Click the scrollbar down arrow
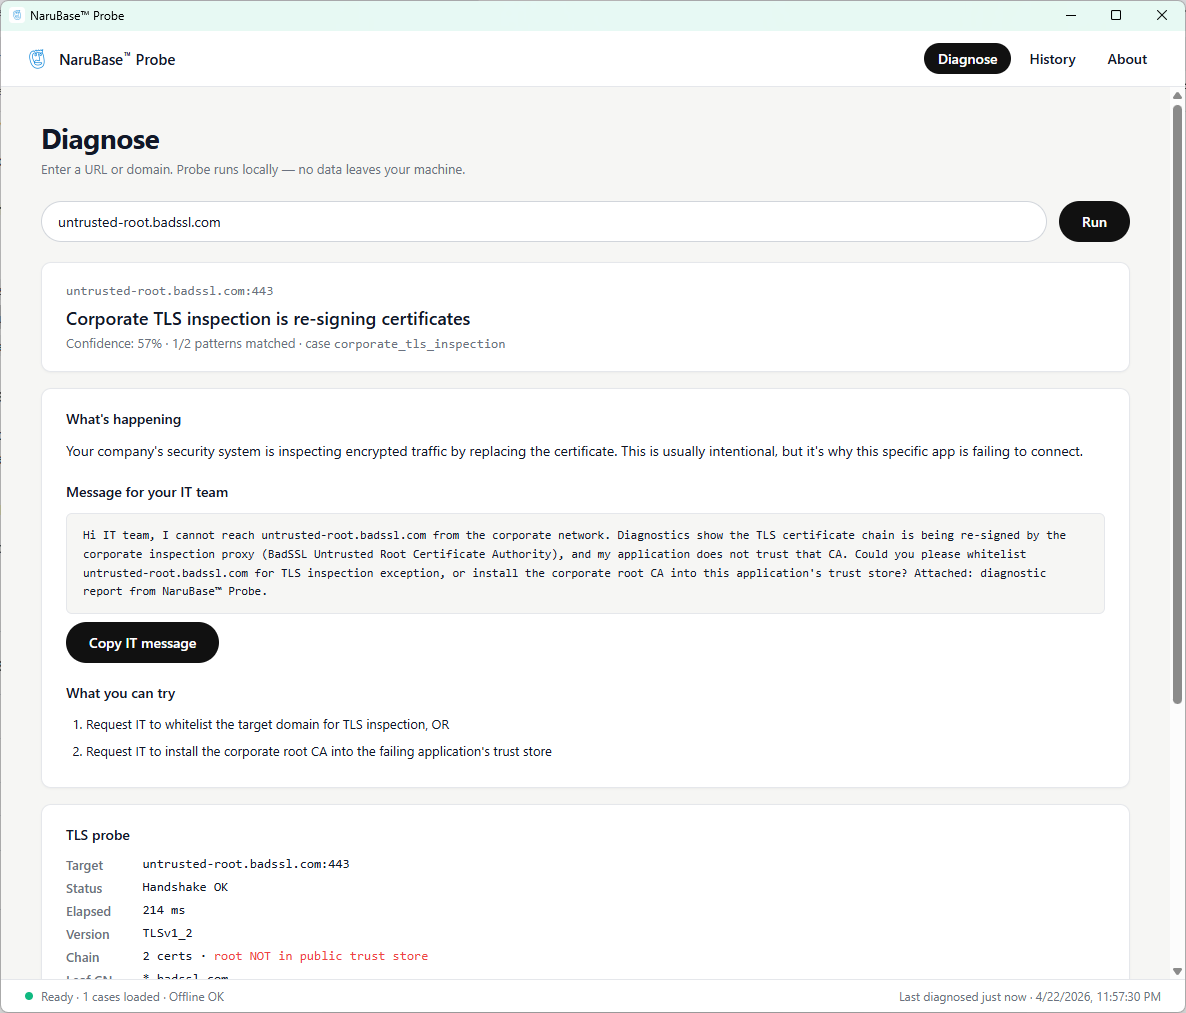The height and width of the screenshot is (1013, 1186). coord(1177,971)
